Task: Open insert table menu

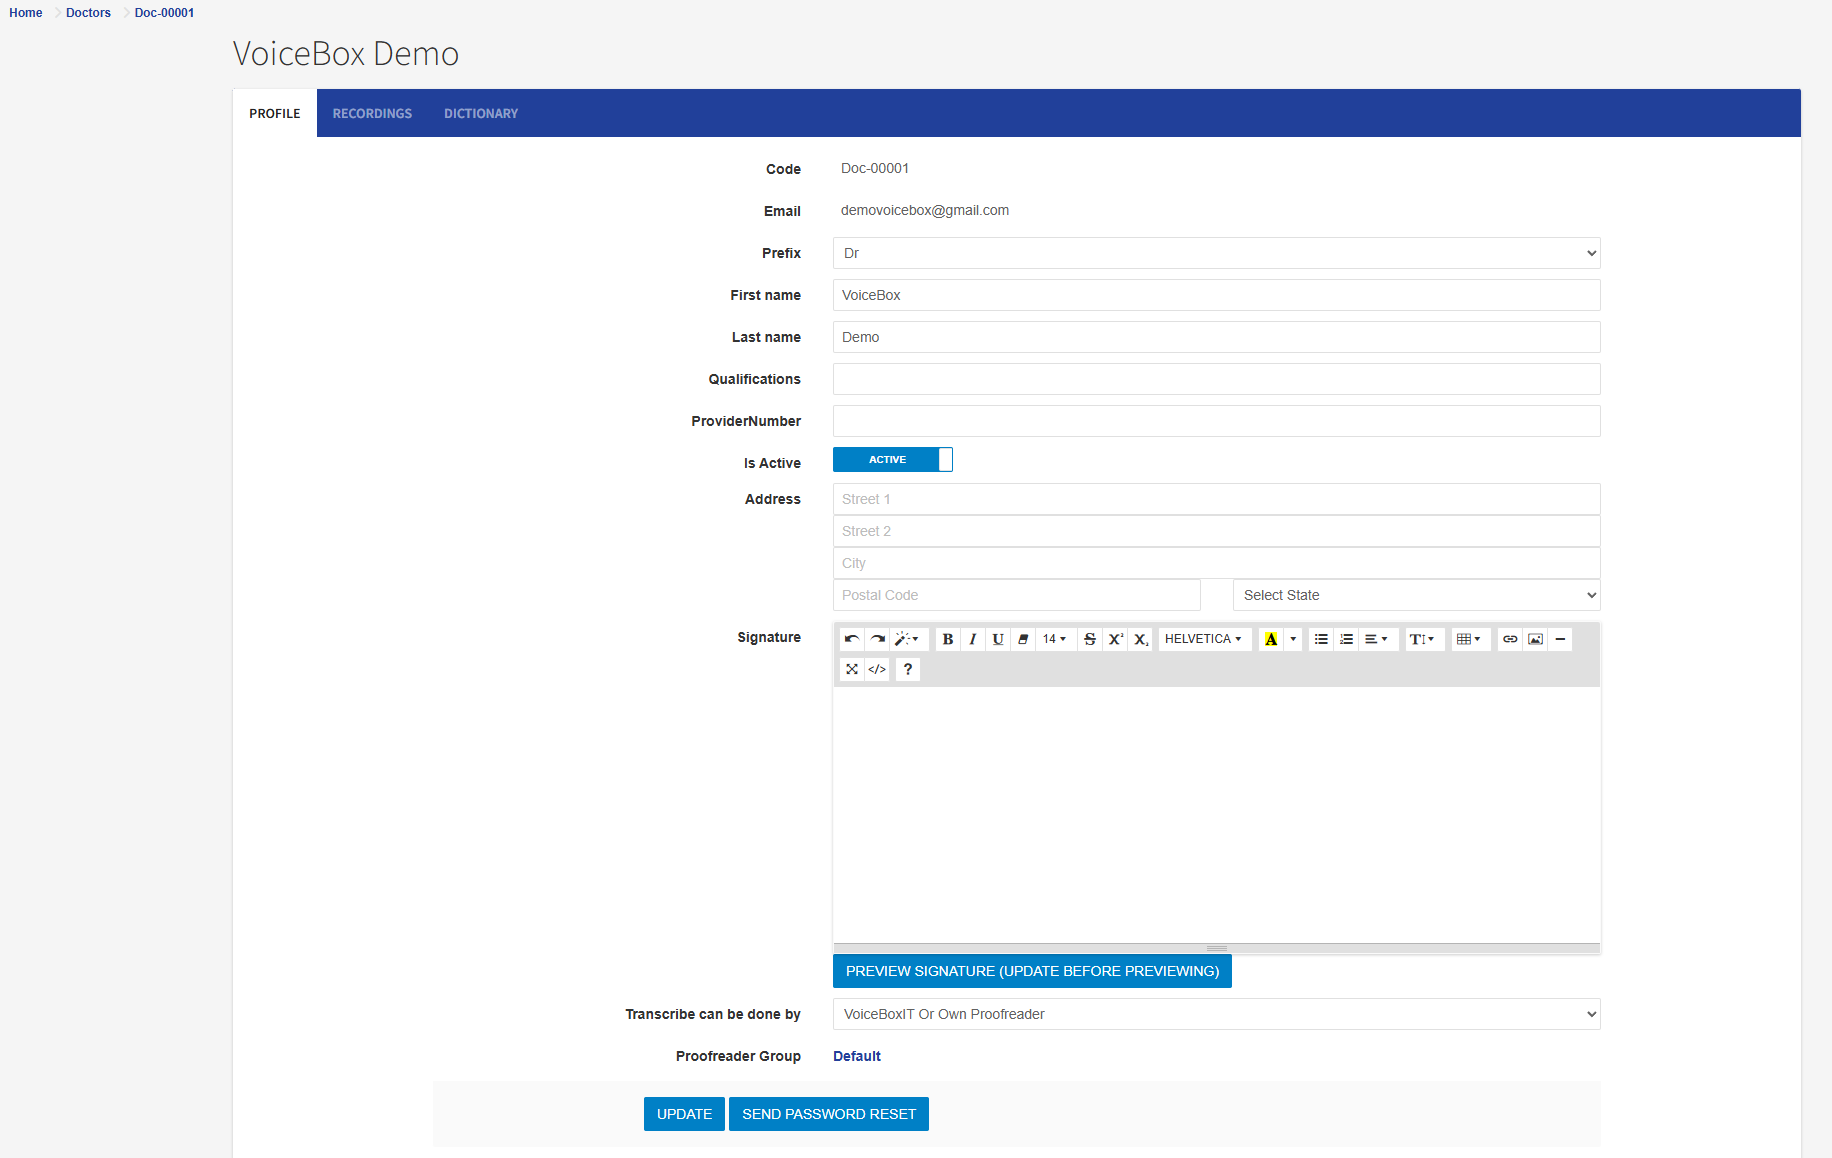Action: (1470, 639)
